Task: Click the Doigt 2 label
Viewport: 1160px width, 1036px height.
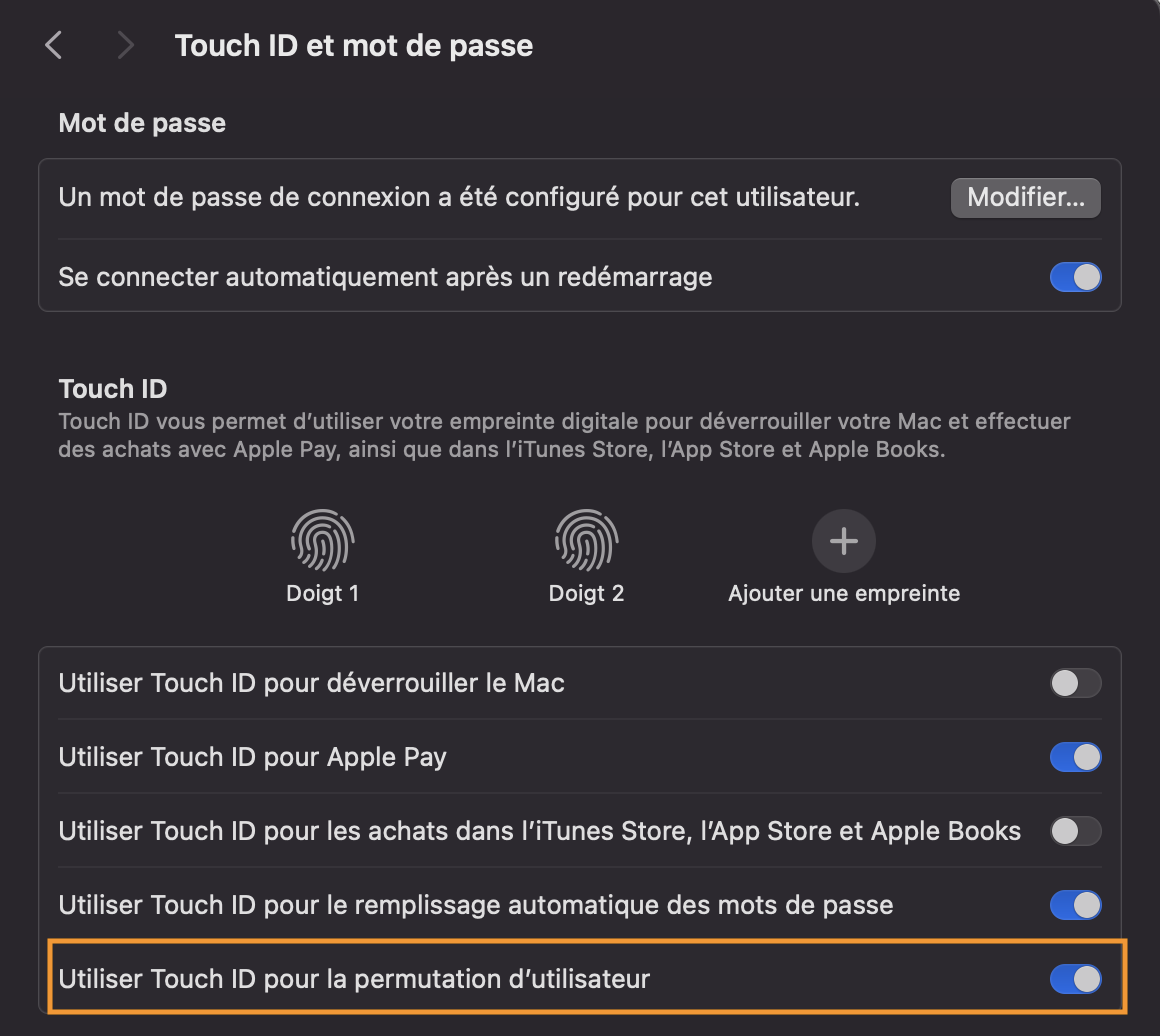Action: coord(586,593)
